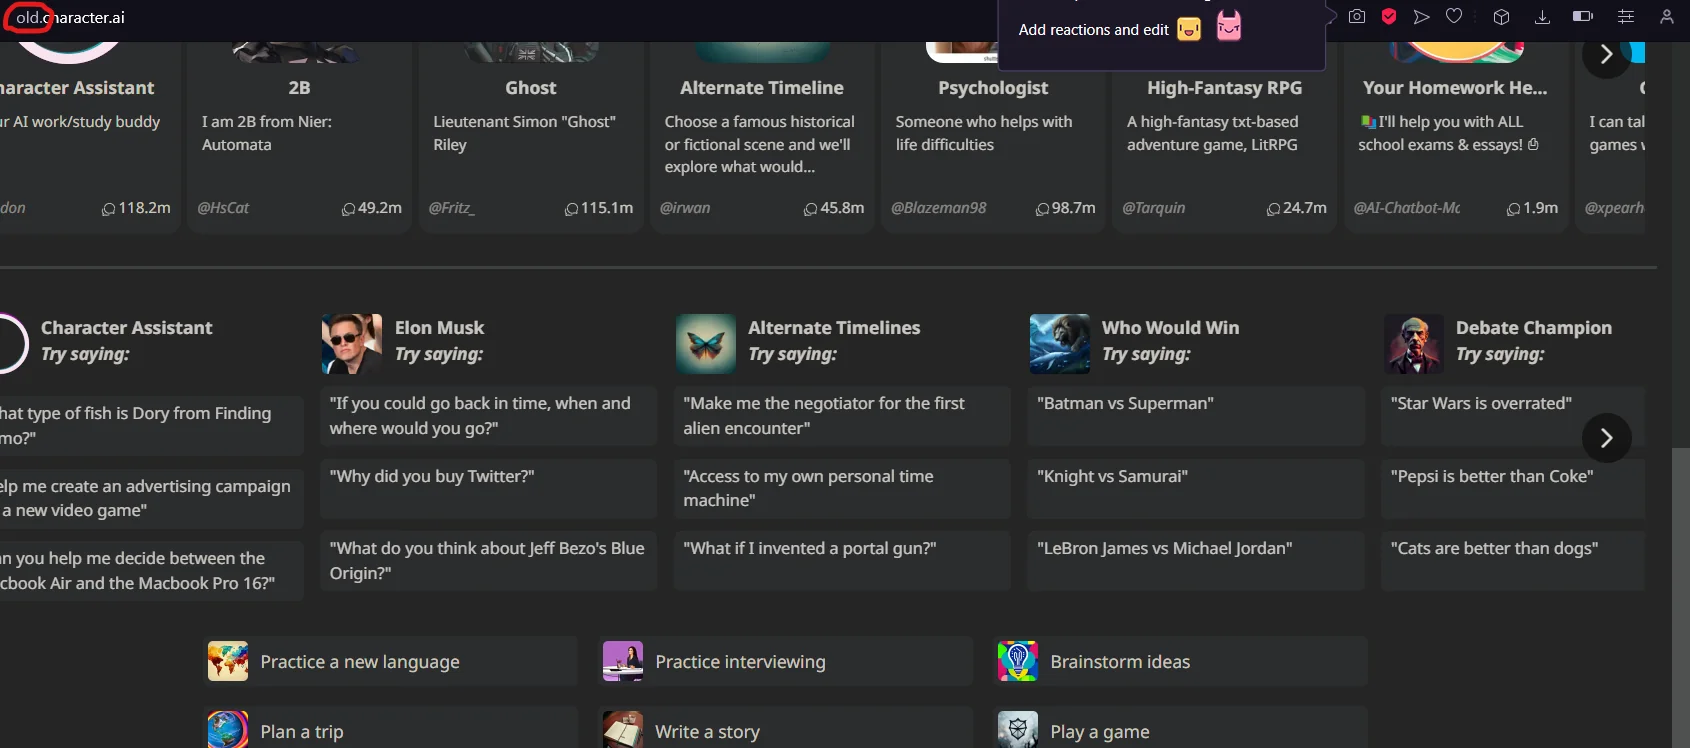The image size is (1690, 748).
Task: Click the lightbulb Brainstorm ideas icon
Action: (x=1018, y=661)
